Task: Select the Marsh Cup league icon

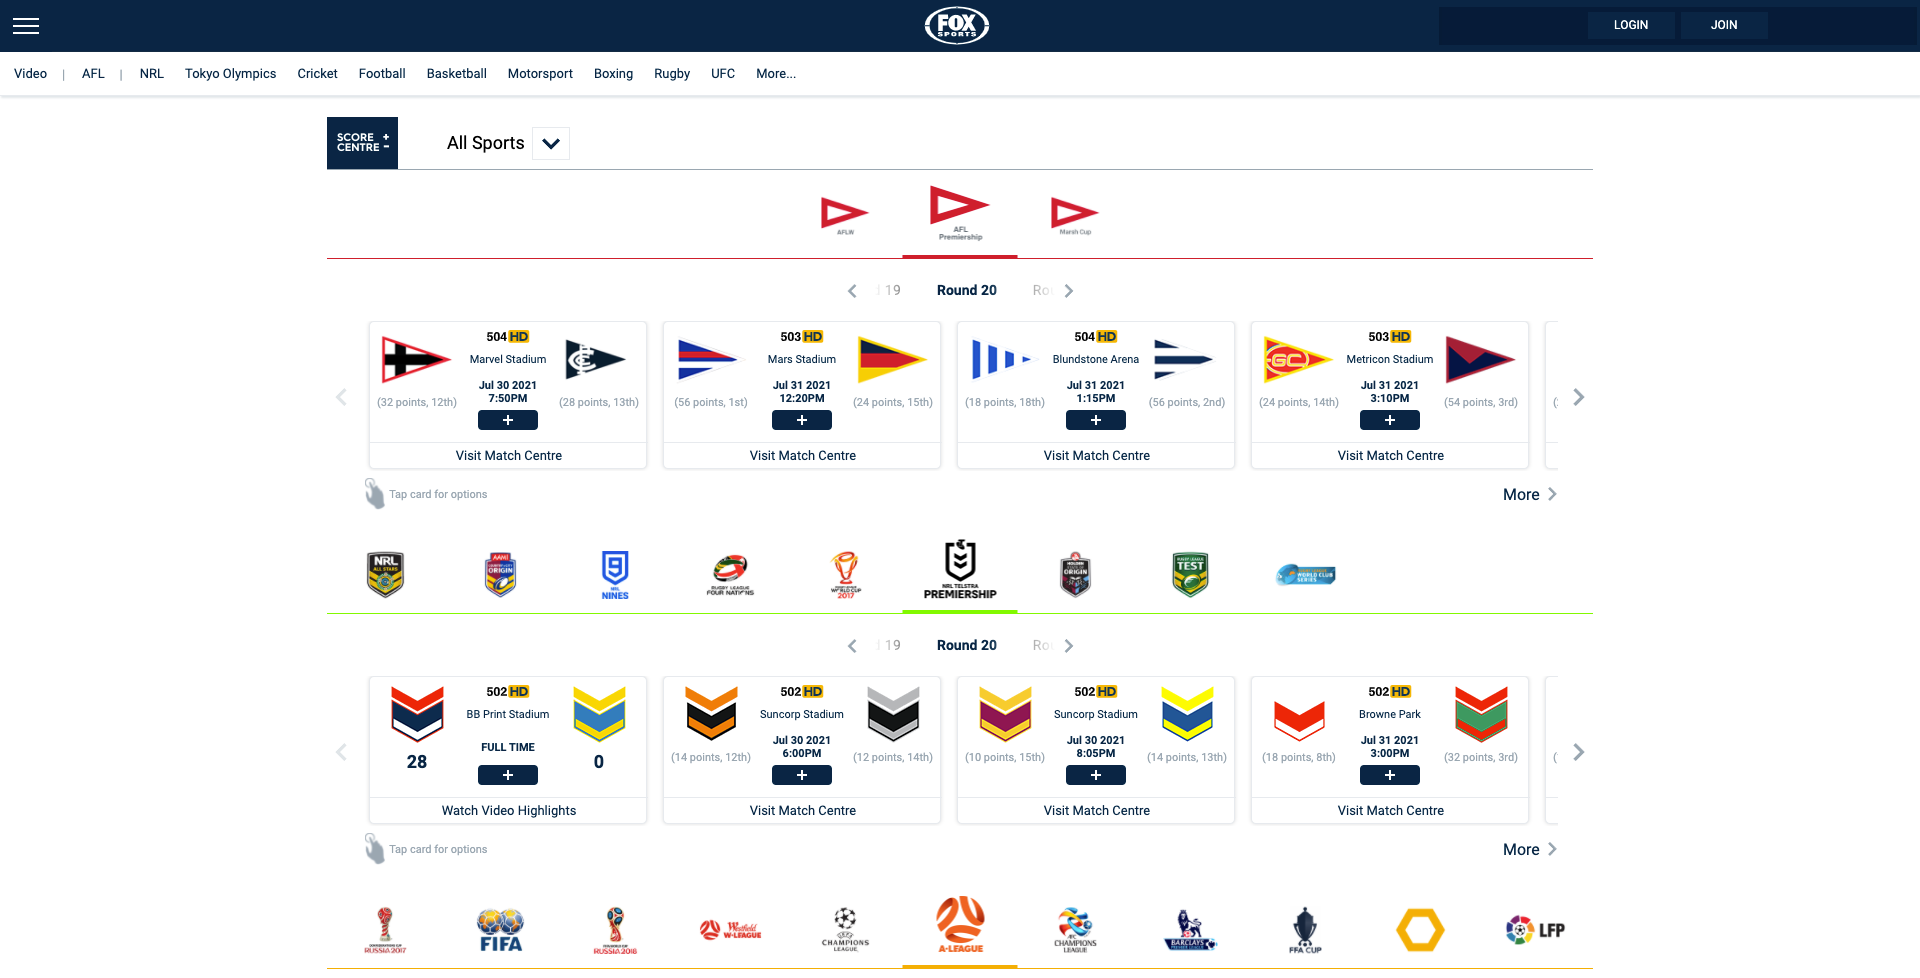Action: click(1075, 216)
